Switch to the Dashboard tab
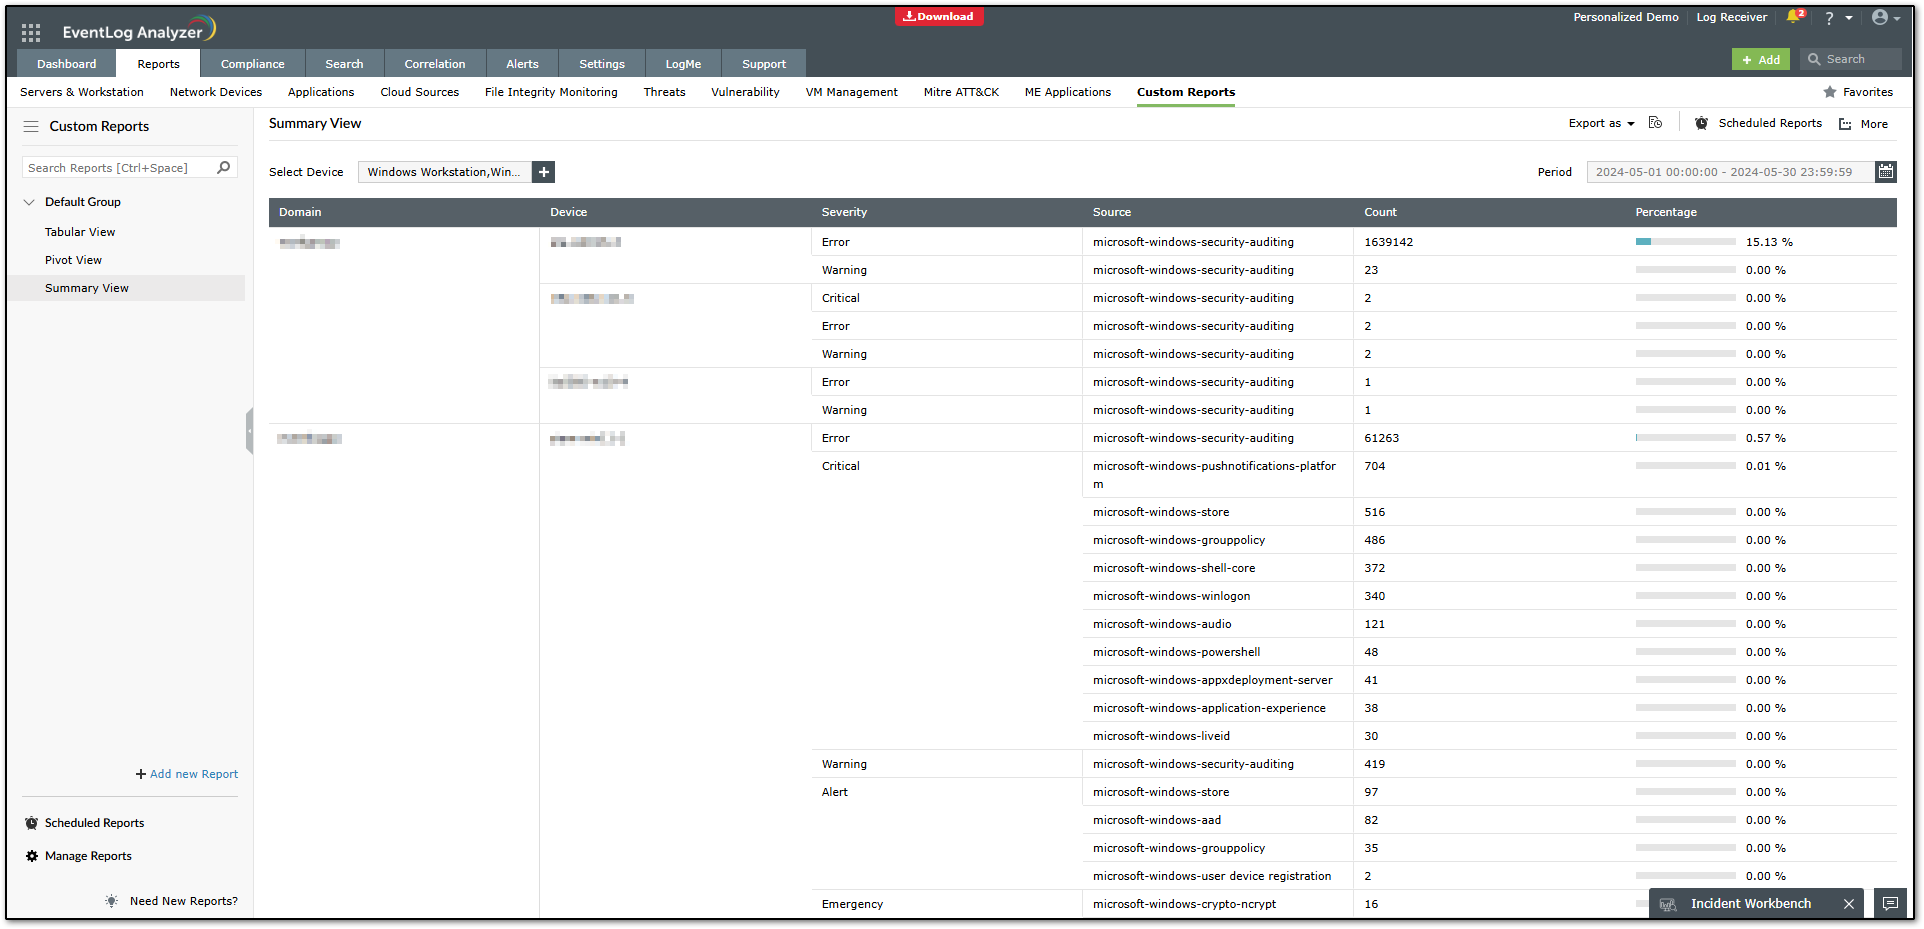 point(67,64)
